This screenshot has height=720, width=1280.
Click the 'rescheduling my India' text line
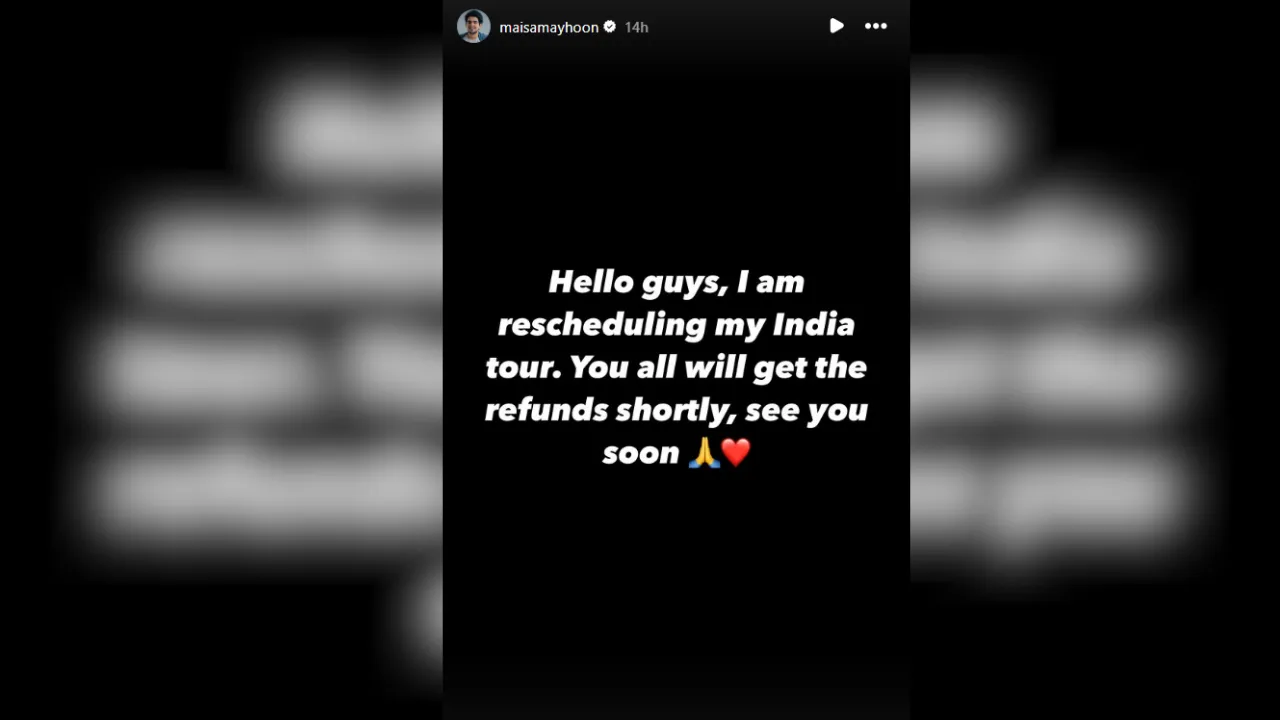676,325
